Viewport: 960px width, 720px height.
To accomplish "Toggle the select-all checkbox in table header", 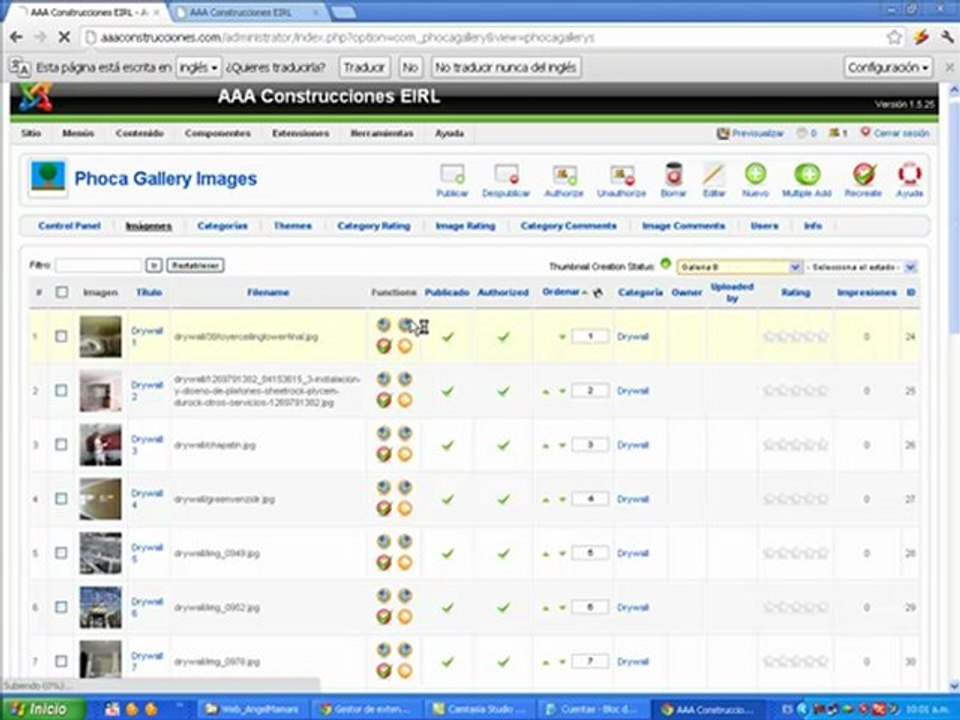I will (x=62, y=293).
